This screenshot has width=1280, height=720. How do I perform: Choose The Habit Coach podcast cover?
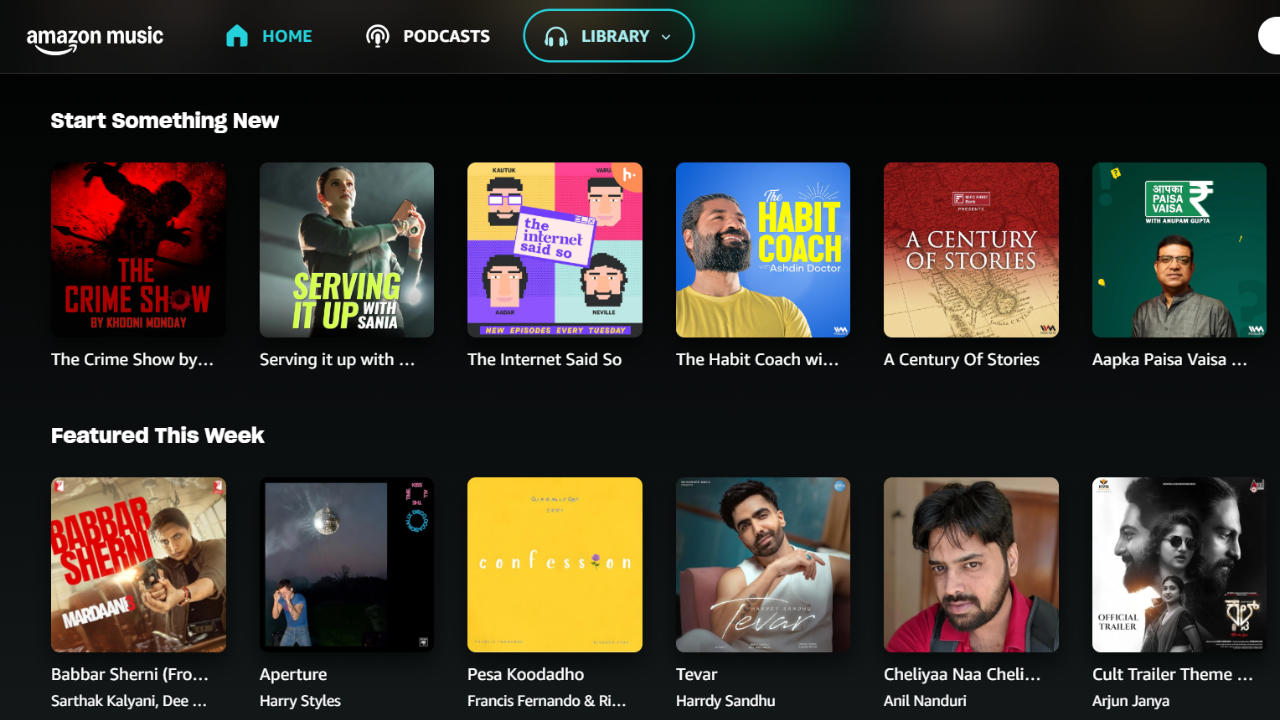point(762,250)
